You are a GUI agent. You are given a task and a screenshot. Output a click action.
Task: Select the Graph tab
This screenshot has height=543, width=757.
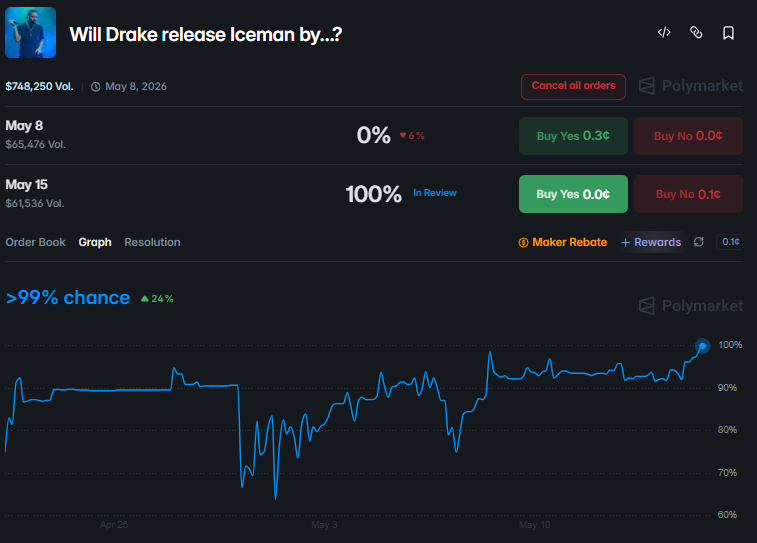(95, 242)
